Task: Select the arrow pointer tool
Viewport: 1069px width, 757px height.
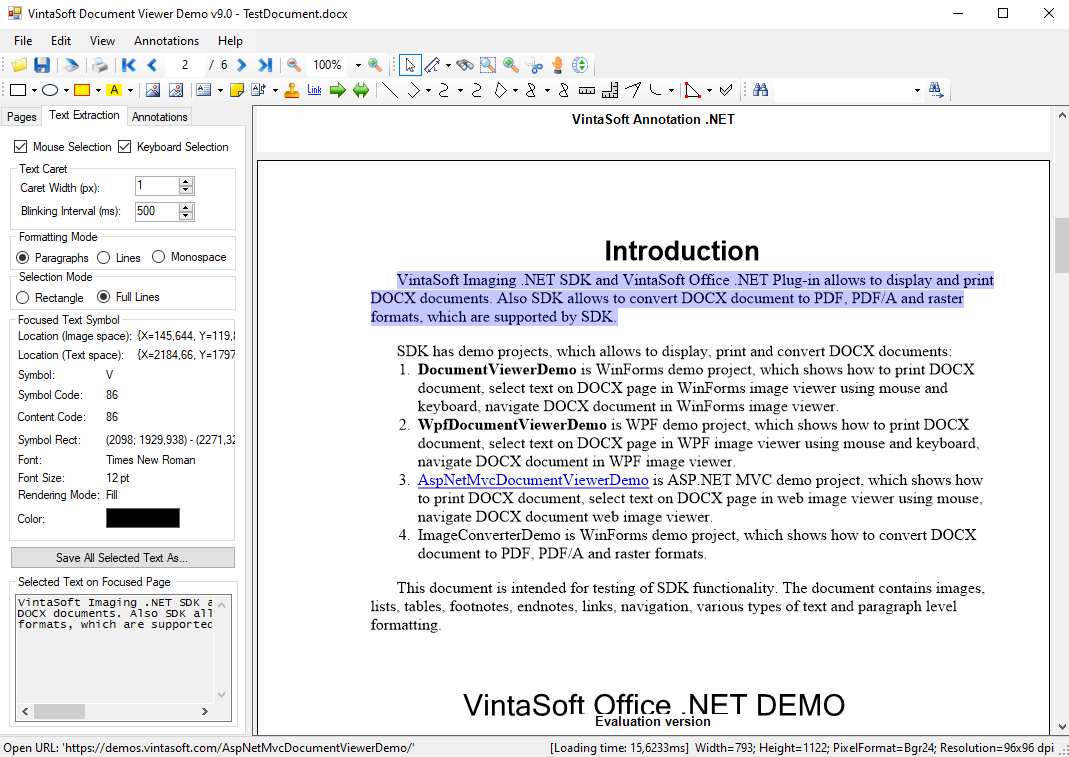Action: 410,65
